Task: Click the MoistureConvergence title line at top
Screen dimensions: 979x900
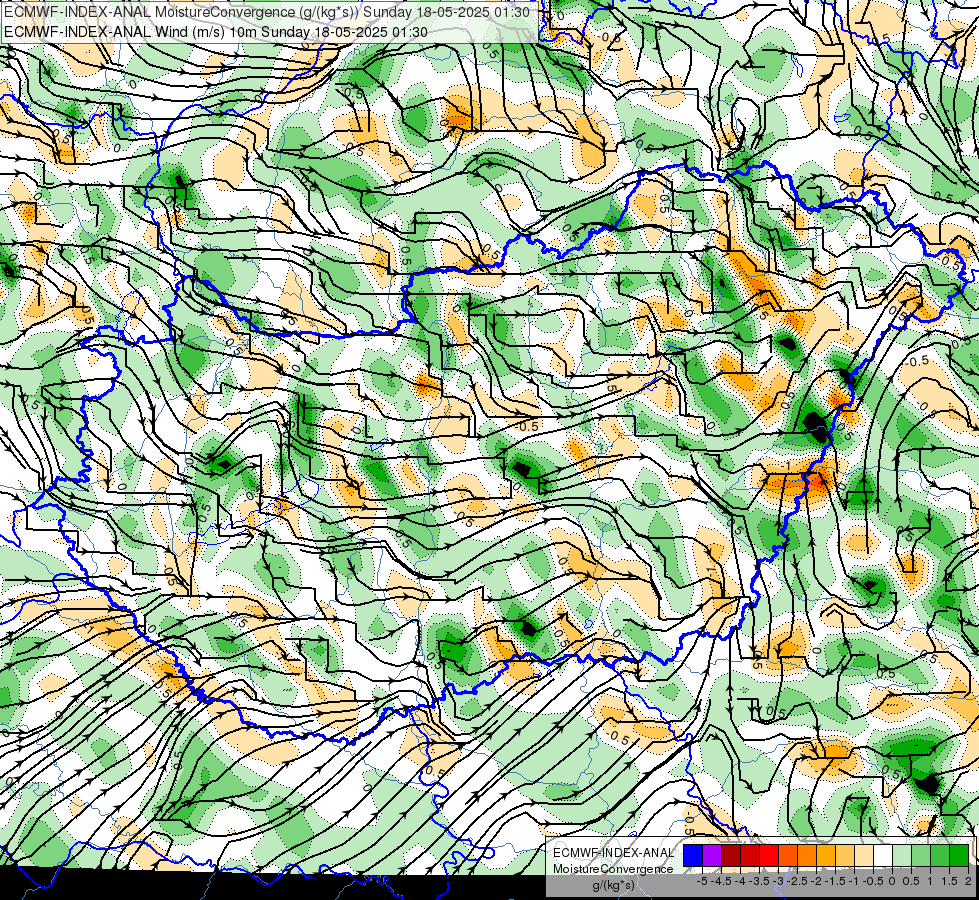Action: click(x=267, y=12)
